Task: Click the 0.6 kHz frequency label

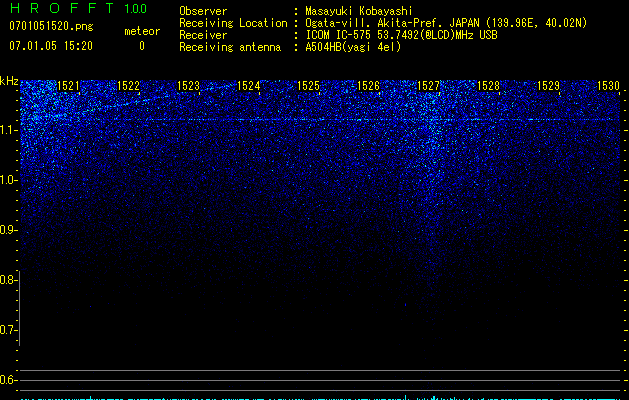Action: (8, 380)
